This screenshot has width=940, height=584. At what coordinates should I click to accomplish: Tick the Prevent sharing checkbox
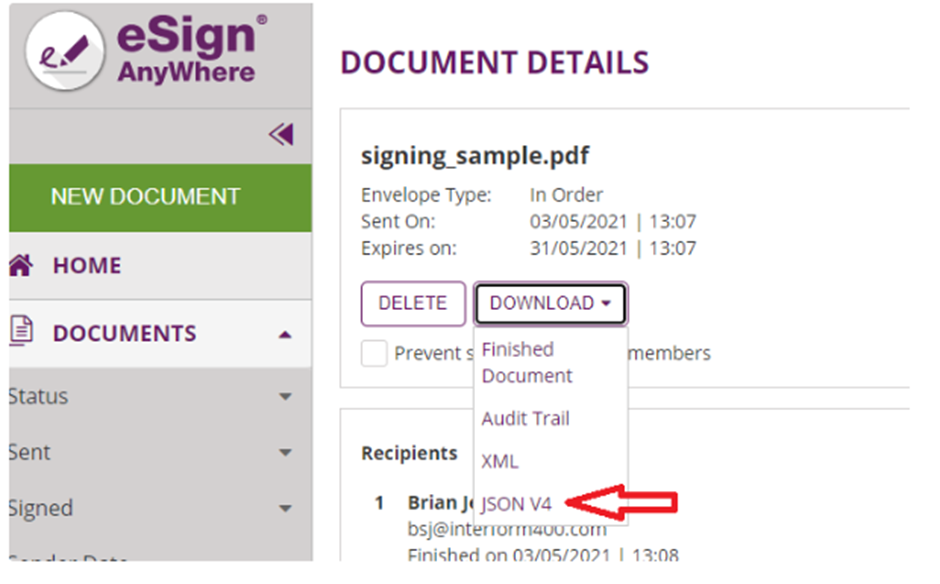coord(374,353)
